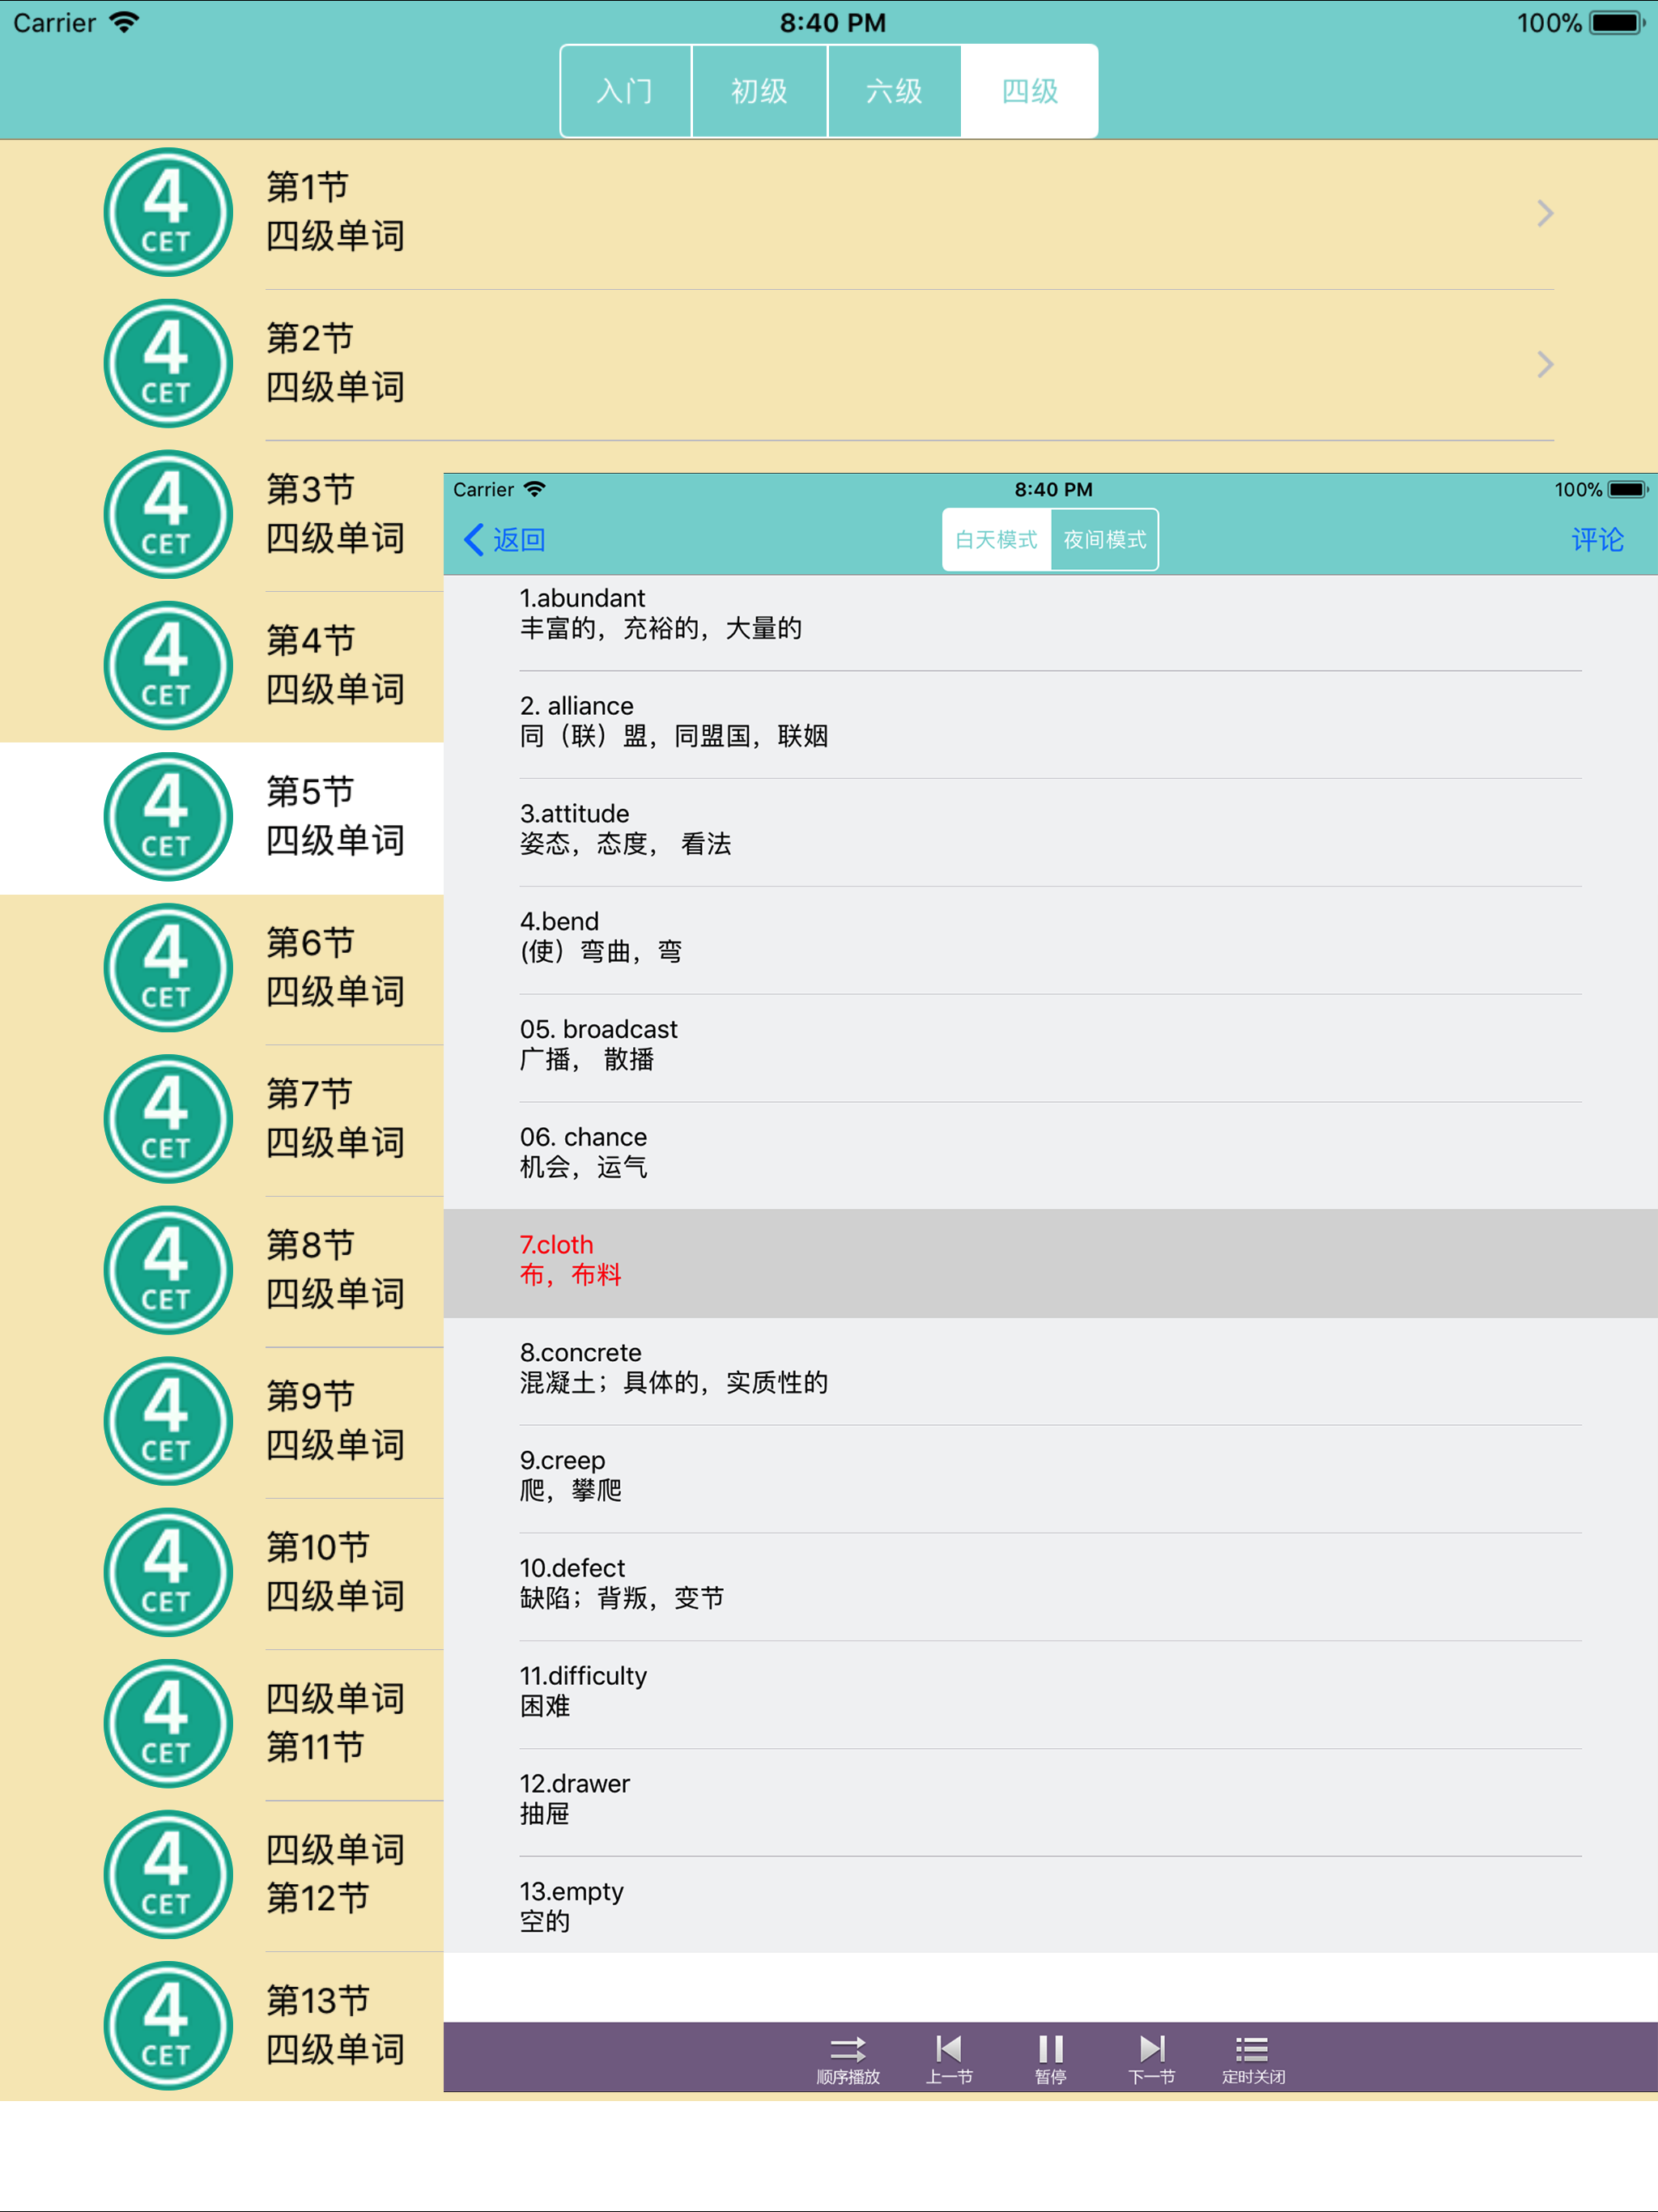Tap the CET 4 icon for 第1节
1658x2212 pixels.
168,212
